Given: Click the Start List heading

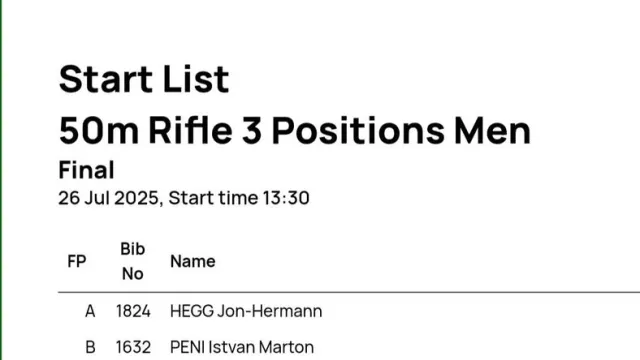Looking at the screenshot, I should [x=144, y=79].
